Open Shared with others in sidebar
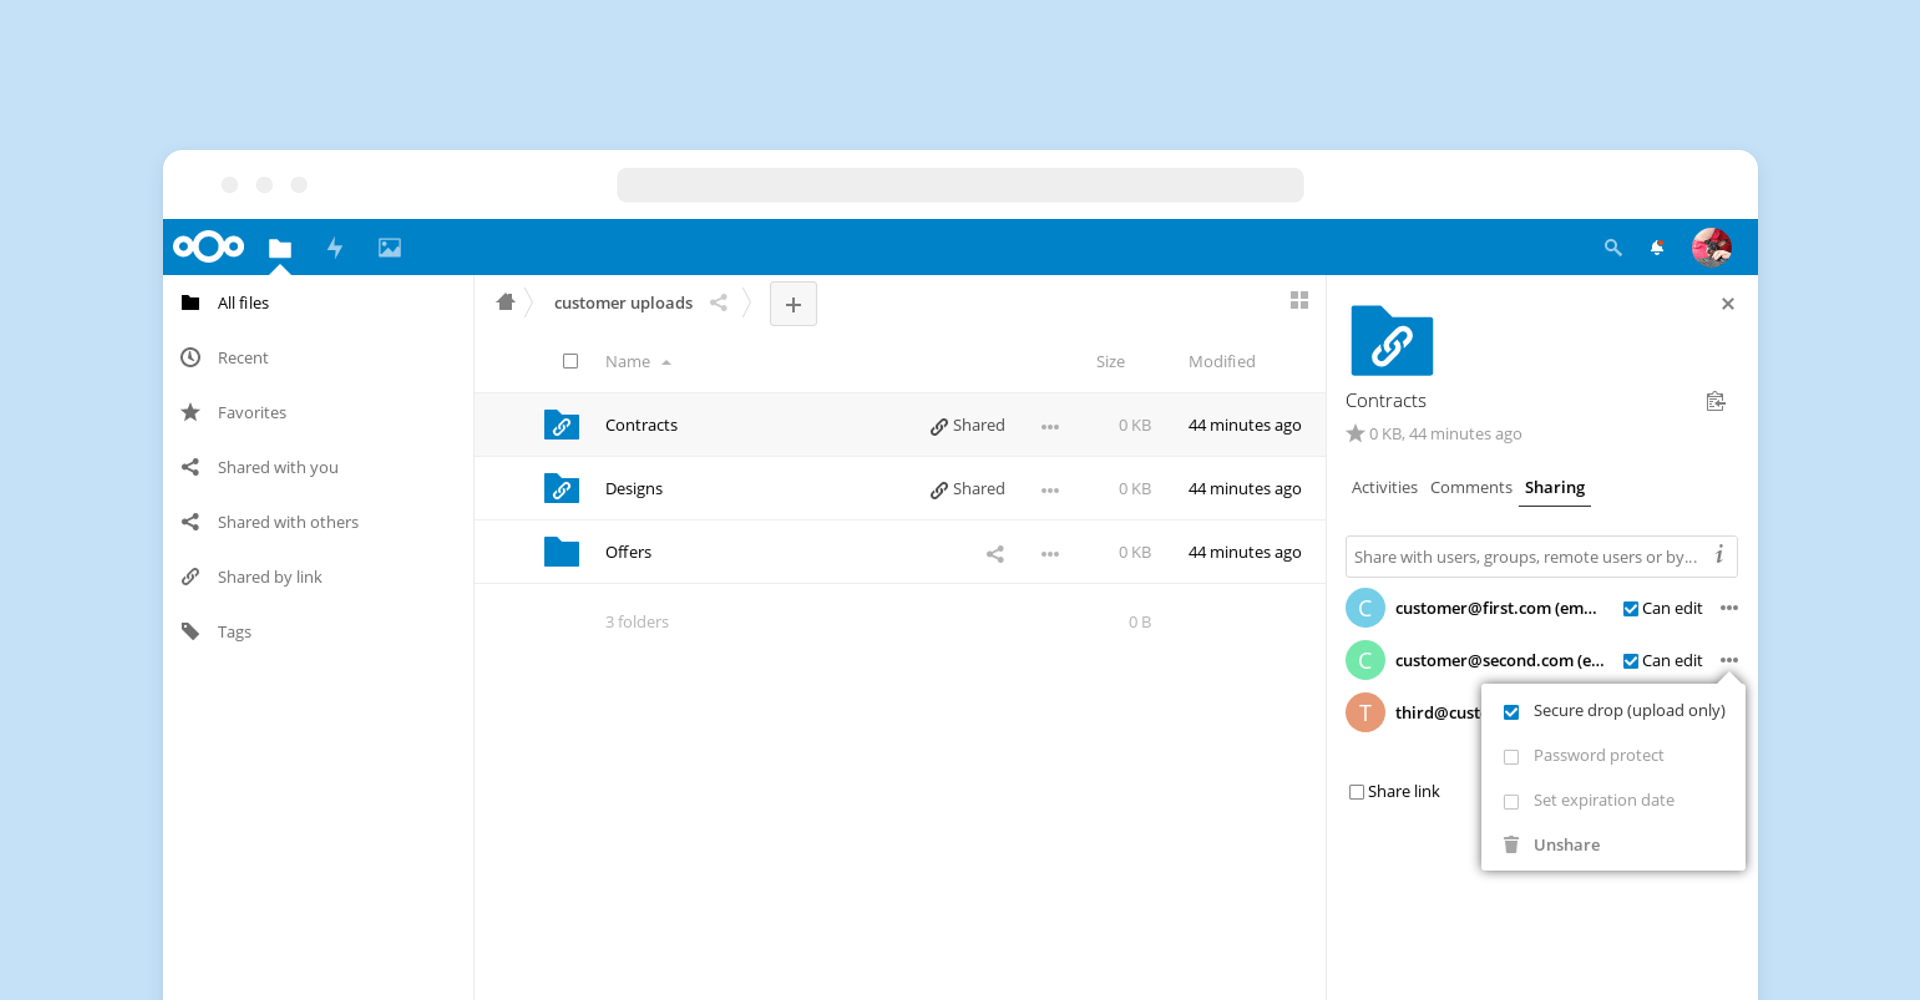 click(x=288, y=522)
